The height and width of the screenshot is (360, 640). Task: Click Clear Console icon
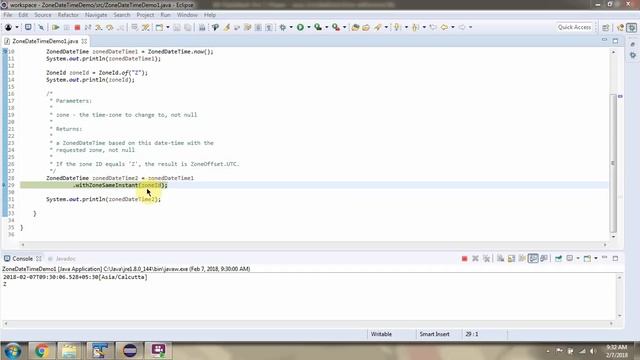pyautogui.click(x=500, y=258)
